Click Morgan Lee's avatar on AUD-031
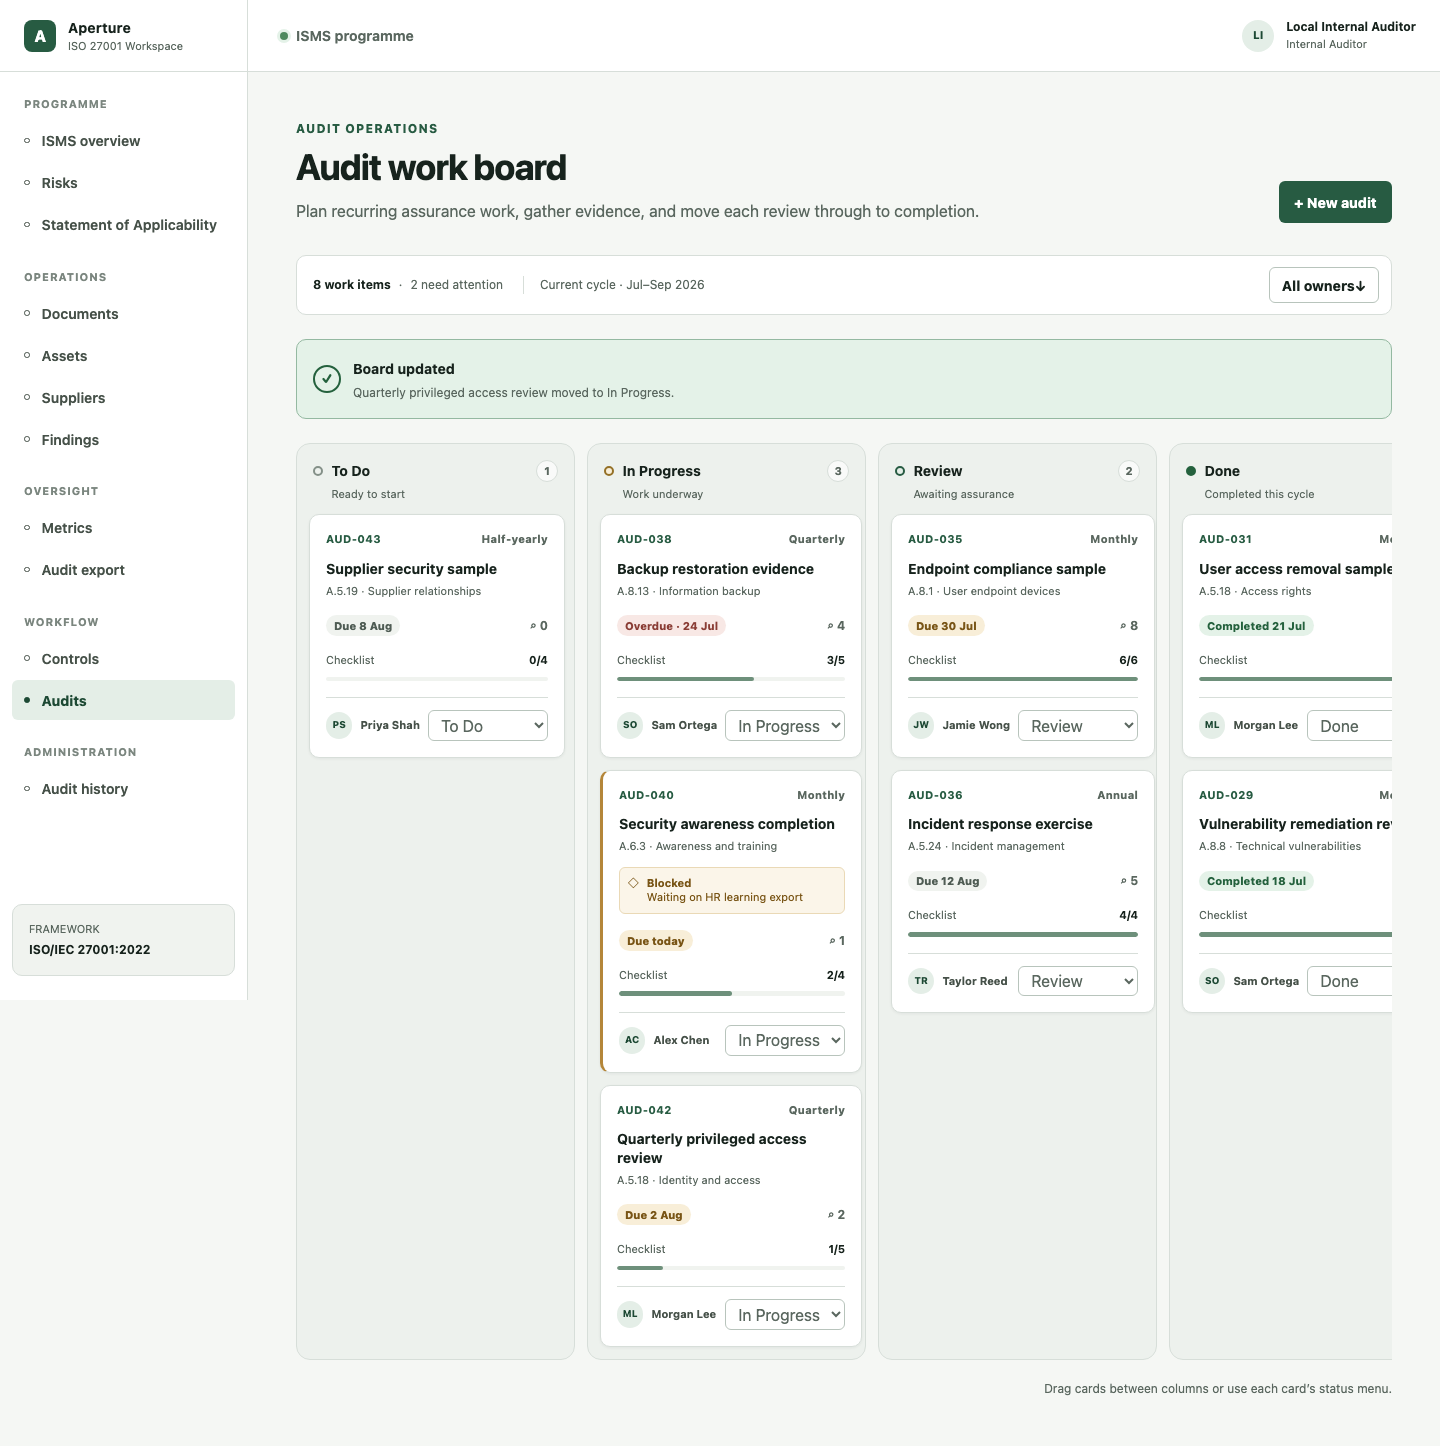 (1212, 725)
